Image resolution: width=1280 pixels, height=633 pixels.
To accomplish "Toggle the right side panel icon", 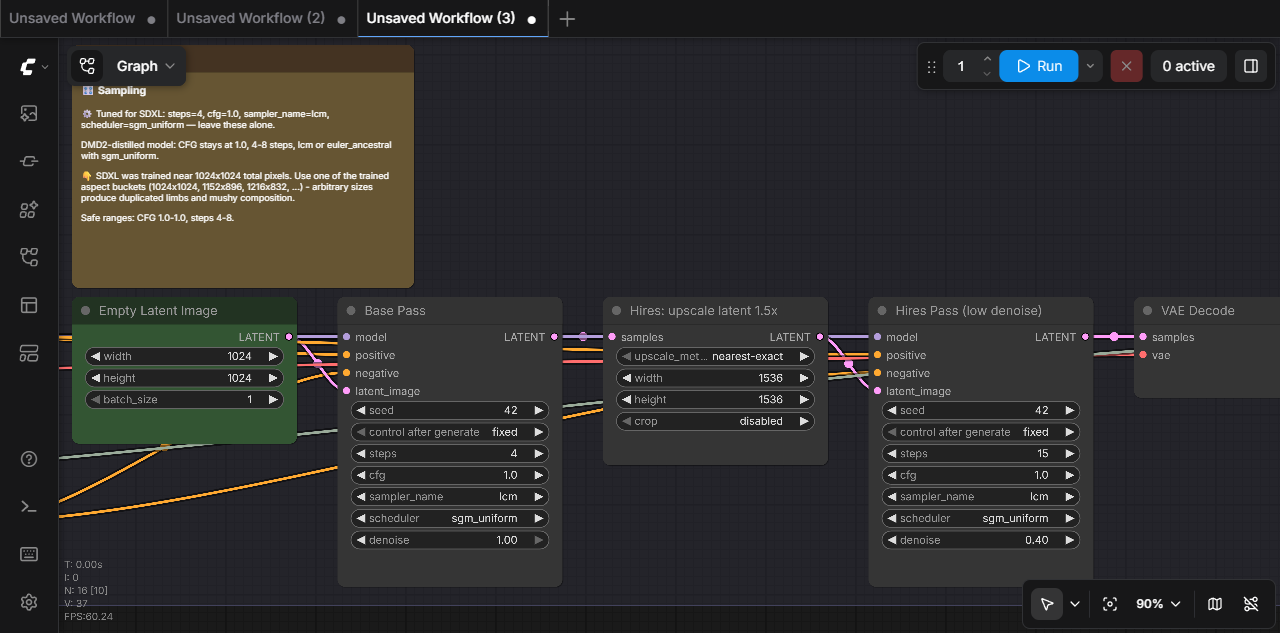I will coord(1251,66).
